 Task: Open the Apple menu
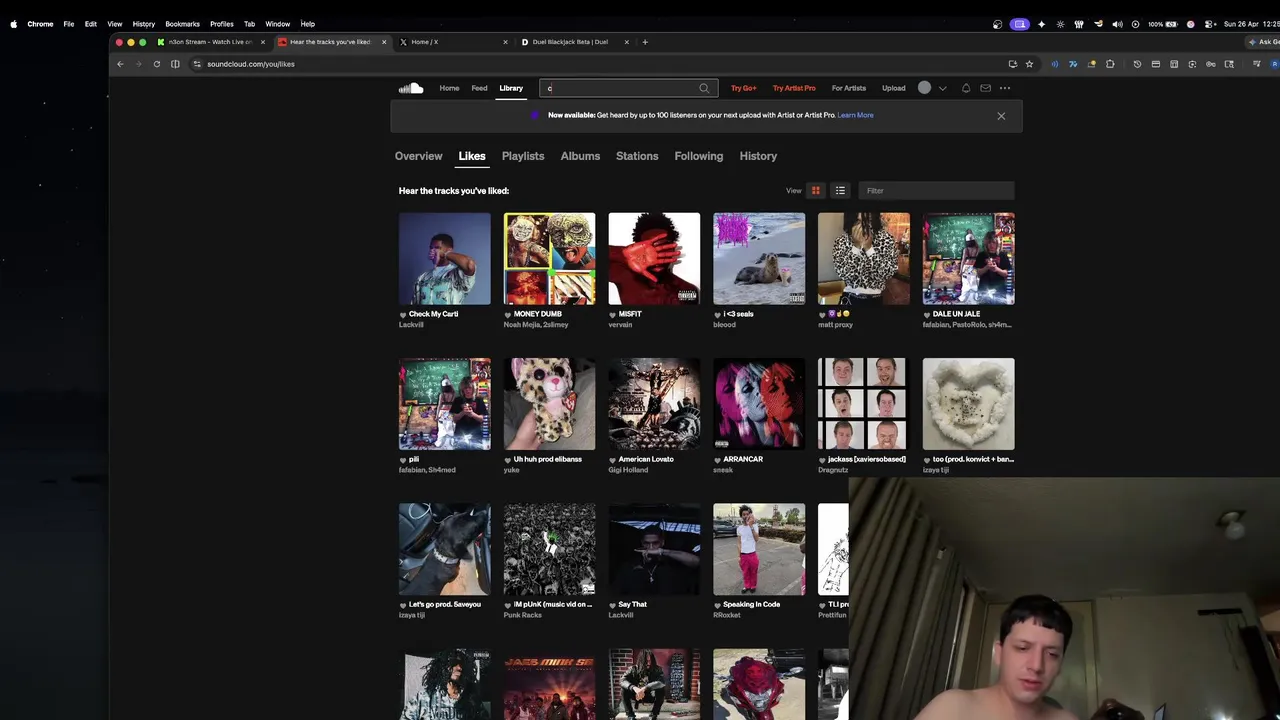click(13, 24)
